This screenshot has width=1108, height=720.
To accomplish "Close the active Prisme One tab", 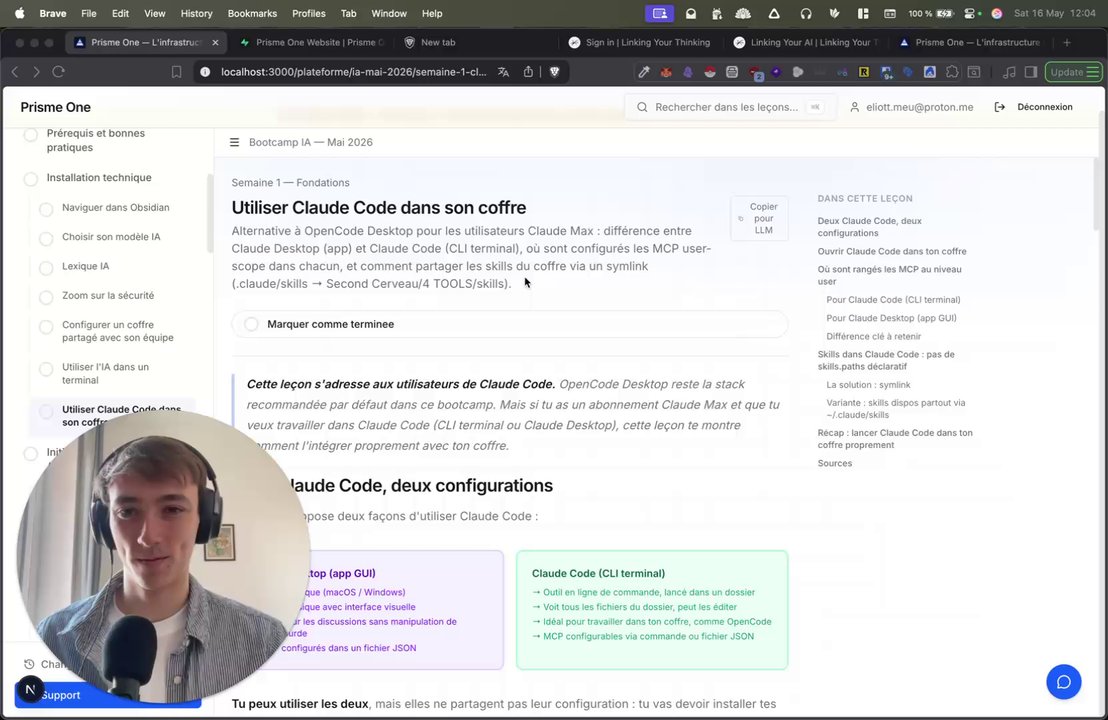I will [x=216, y=42].
